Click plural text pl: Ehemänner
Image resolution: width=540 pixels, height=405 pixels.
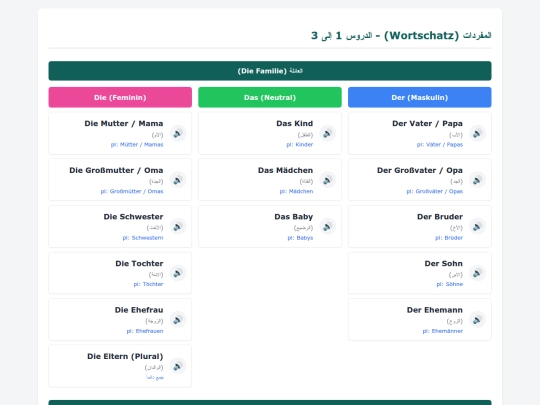coord(443,331)
